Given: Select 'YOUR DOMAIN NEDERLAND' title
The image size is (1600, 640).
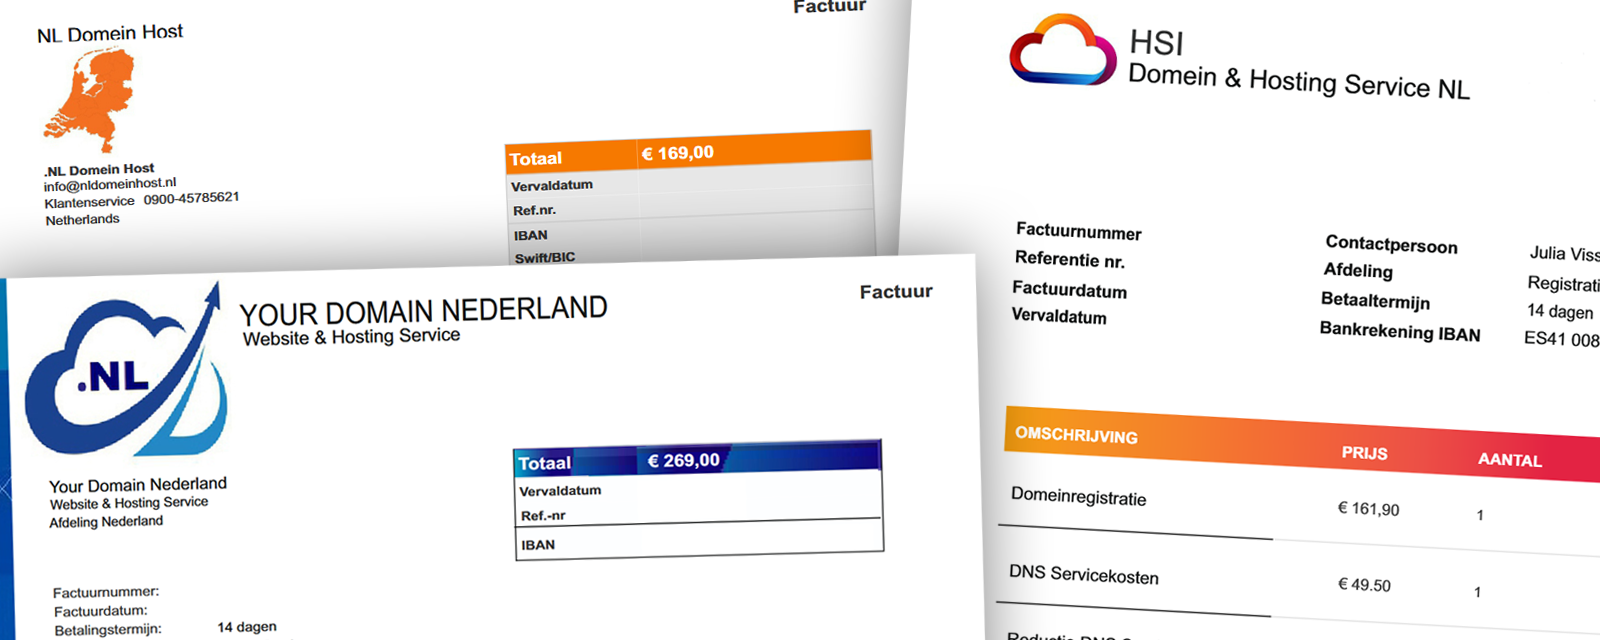Looking at the screenshot, I should pos(423,311).
